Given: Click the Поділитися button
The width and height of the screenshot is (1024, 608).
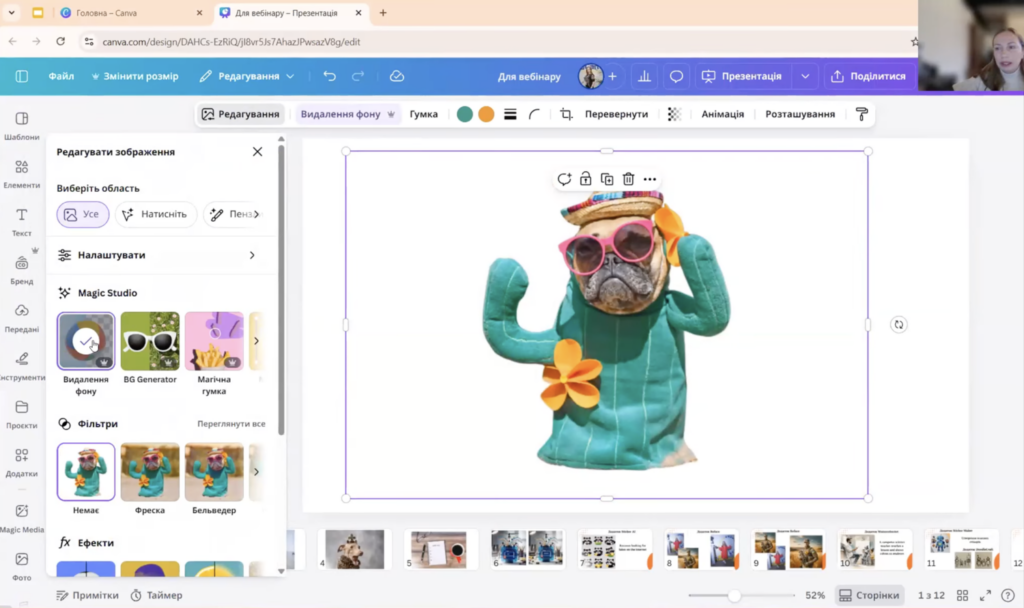Looking at the screenshot, I should [x=869, y=76].
